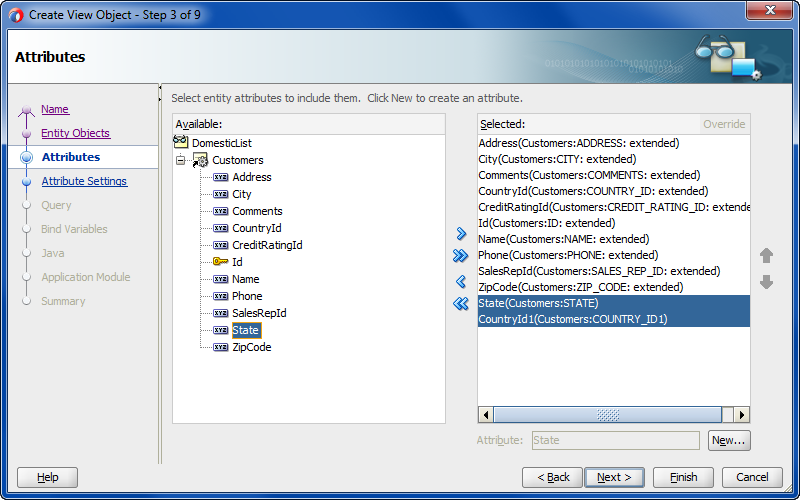Click the Cancel button
800x500 pixels.
752,478
